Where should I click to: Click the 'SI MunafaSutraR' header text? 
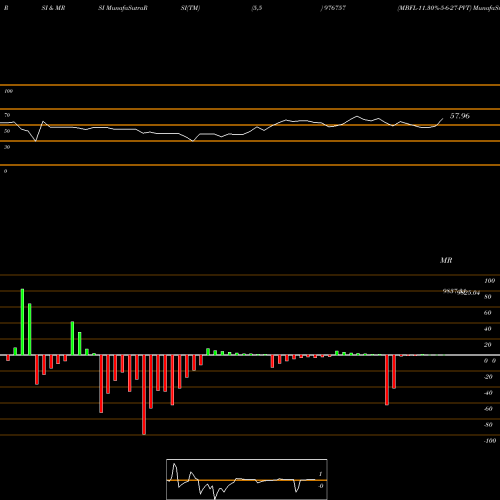[123, 8]
